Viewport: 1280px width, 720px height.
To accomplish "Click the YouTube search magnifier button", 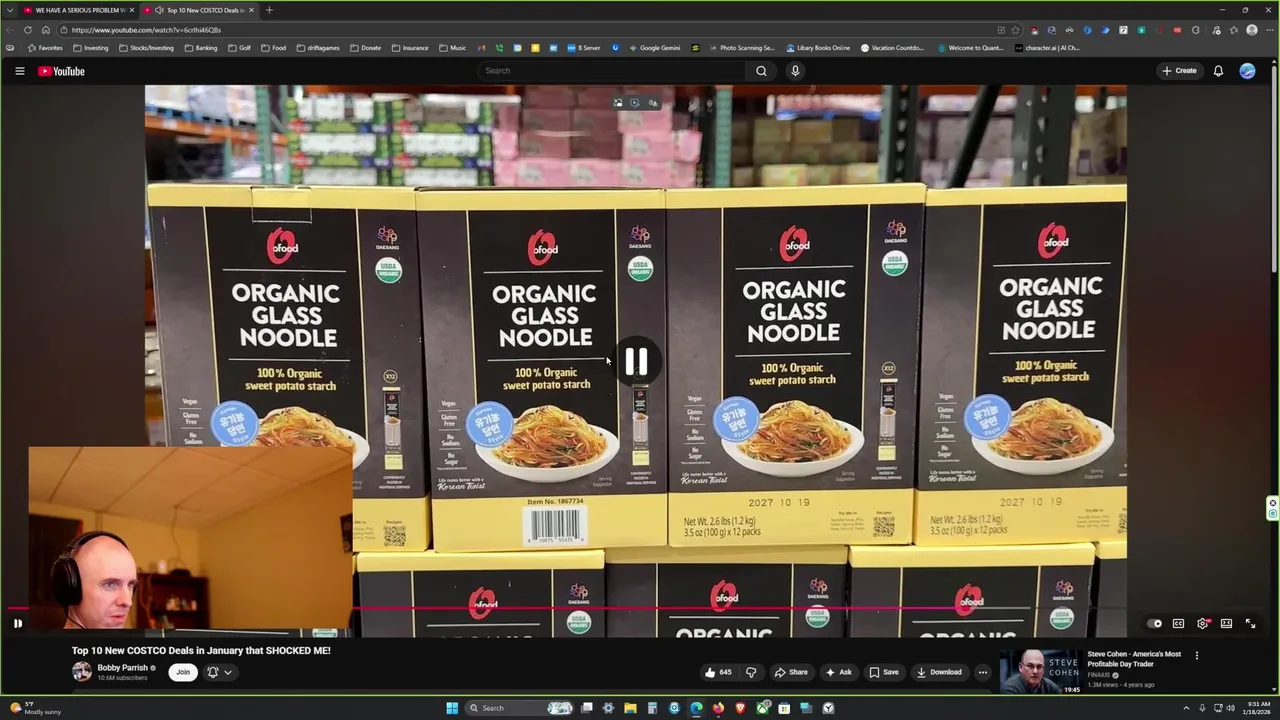I will pos(761,71).
